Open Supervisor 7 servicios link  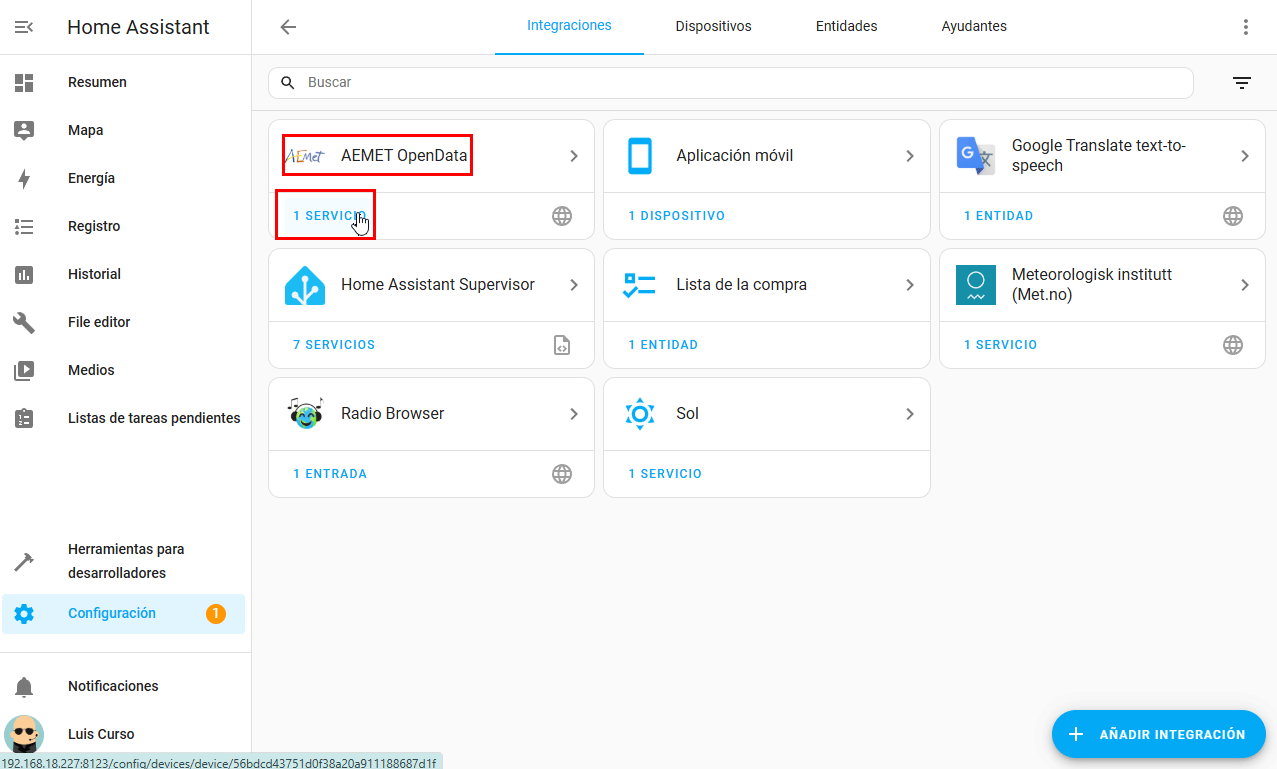pos(334,345)
